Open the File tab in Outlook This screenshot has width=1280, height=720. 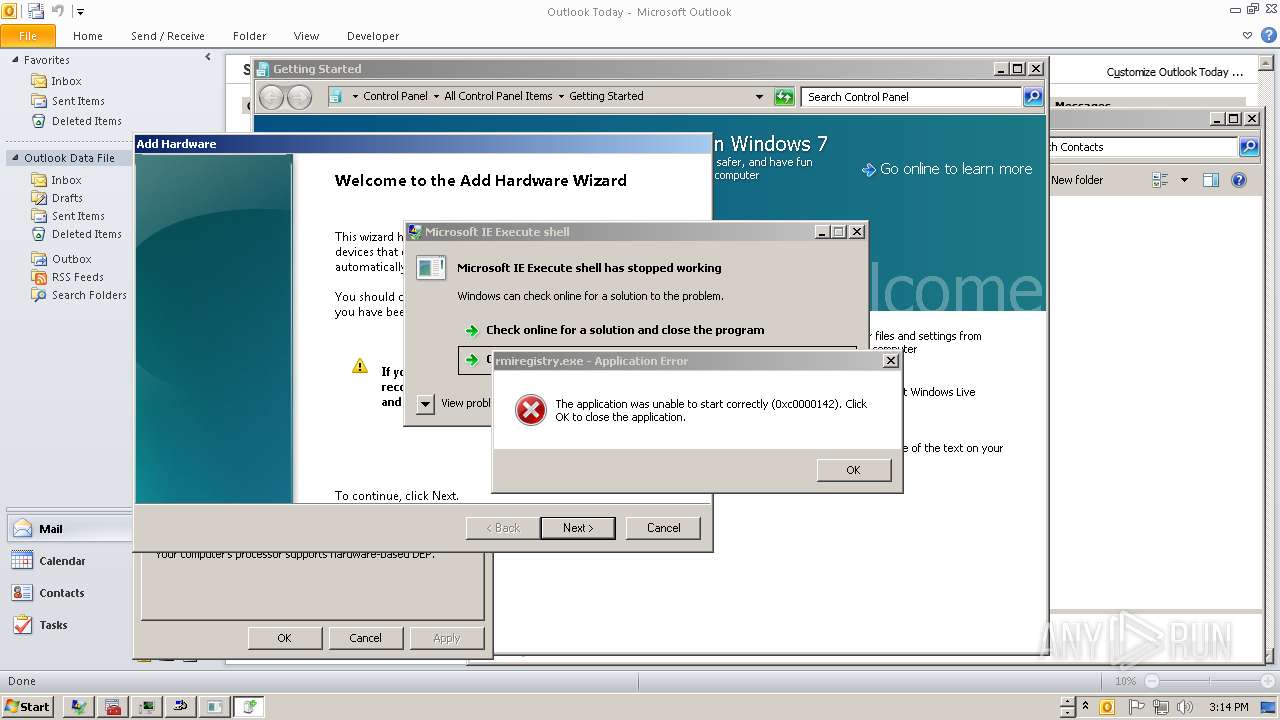click(x=28, y=36)
